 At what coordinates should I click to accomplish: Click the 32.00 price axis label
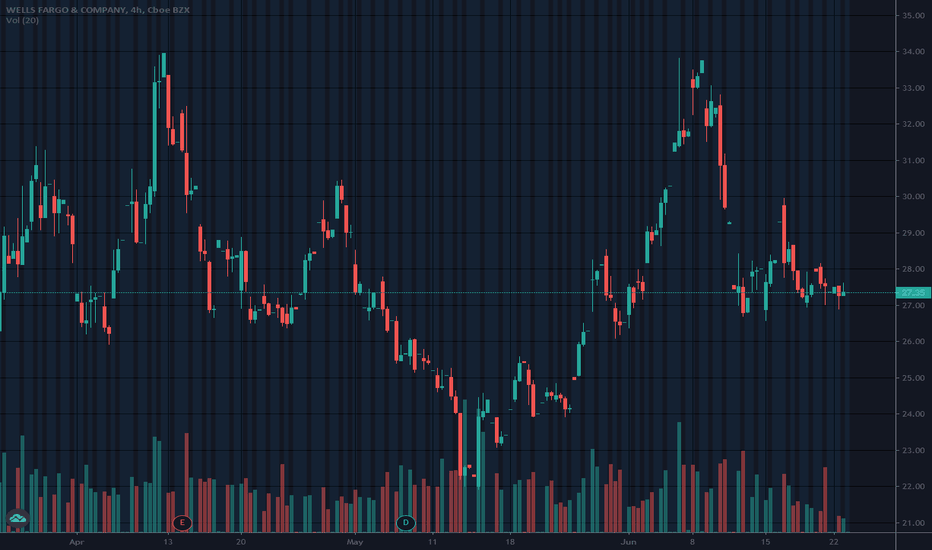point(913,124)
